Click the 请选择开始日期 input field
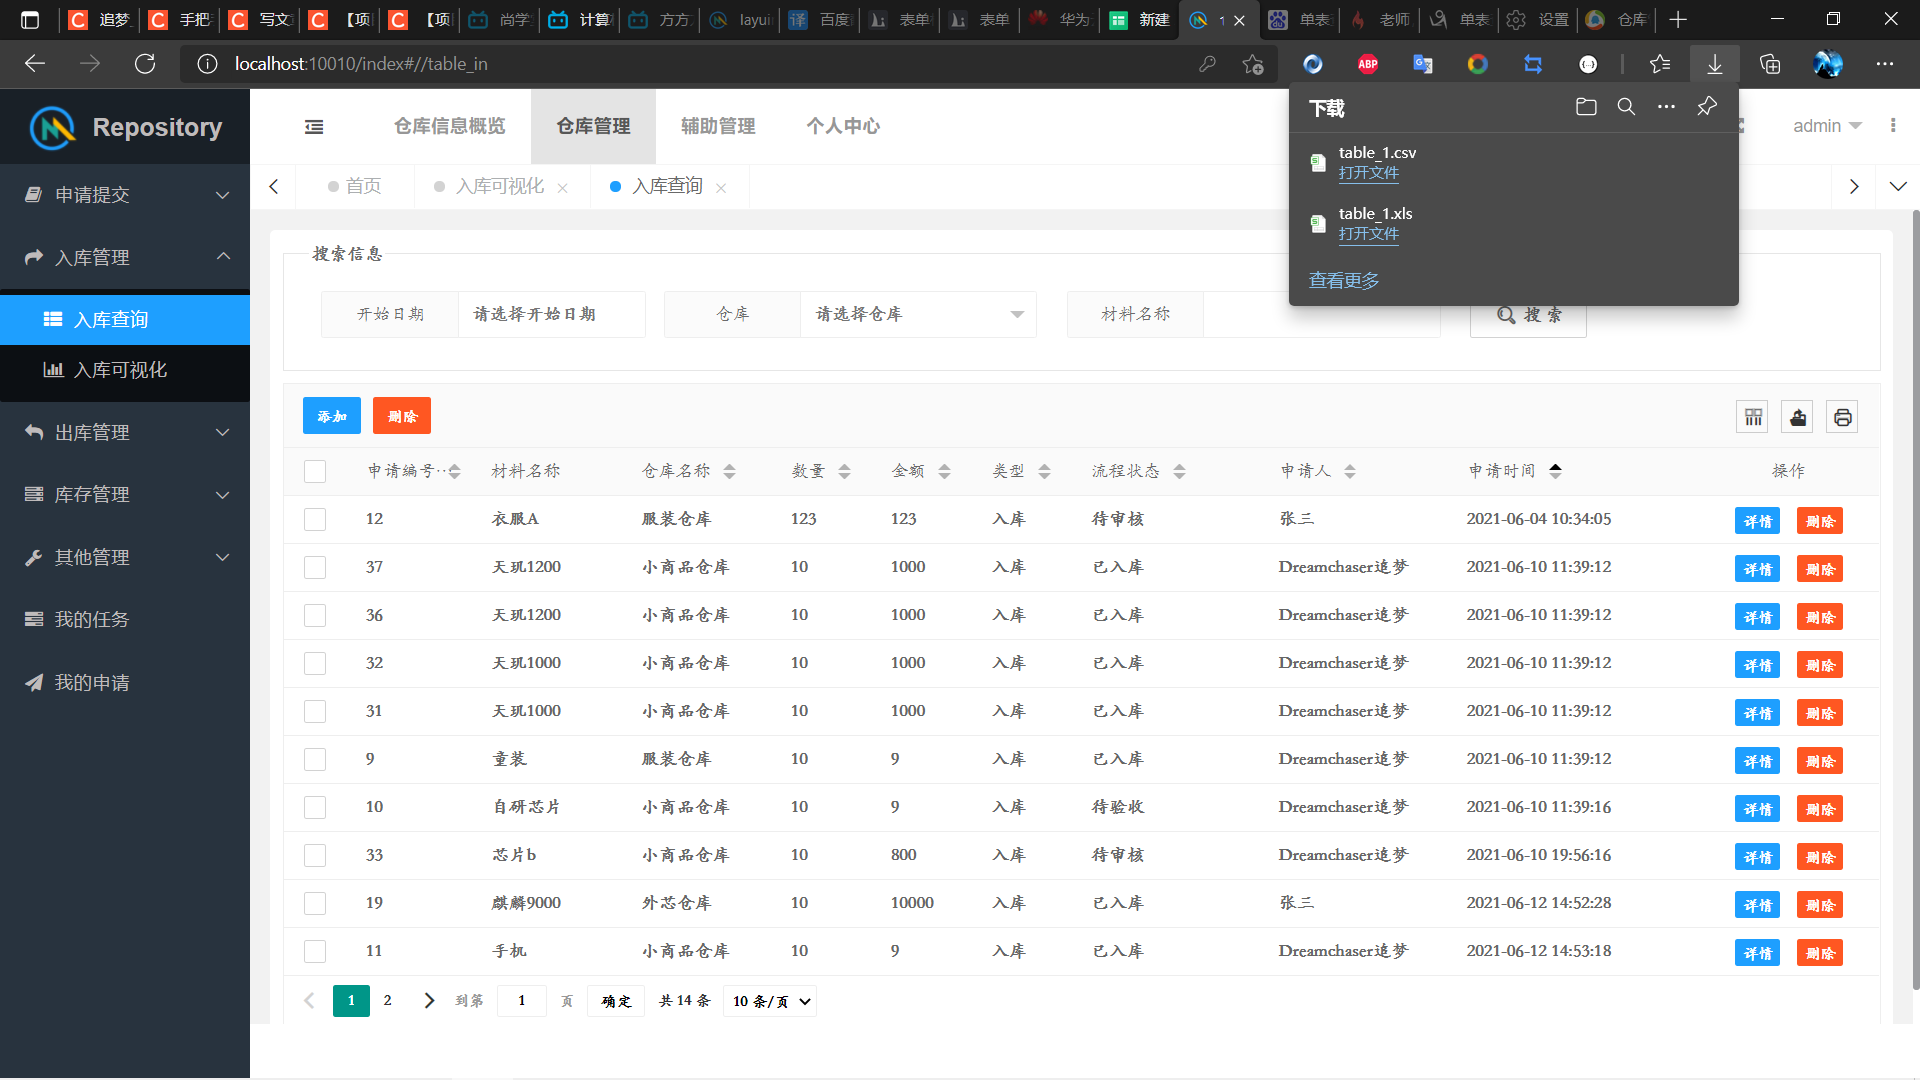1920x1080 pixels. (x=550, y=314)
